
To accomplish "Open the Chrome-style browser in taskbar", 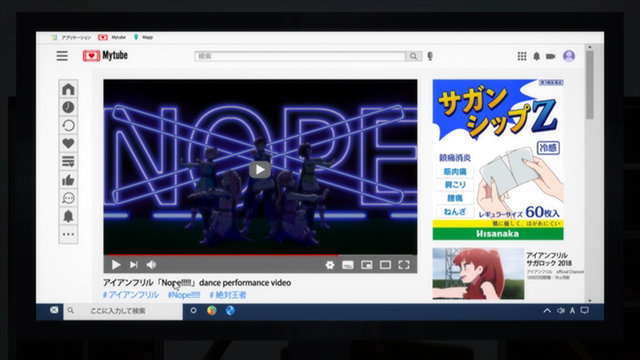I will (x=211, y=311).
